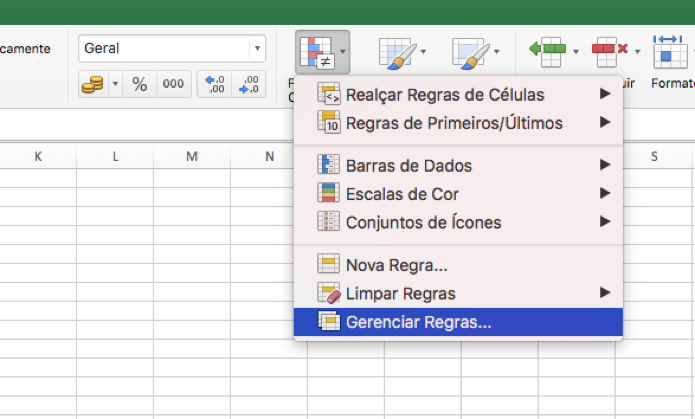Click the Delete cells icon
Image resolution: width=695 pixels, height=419 pixels.
click(x=610, y=52)
